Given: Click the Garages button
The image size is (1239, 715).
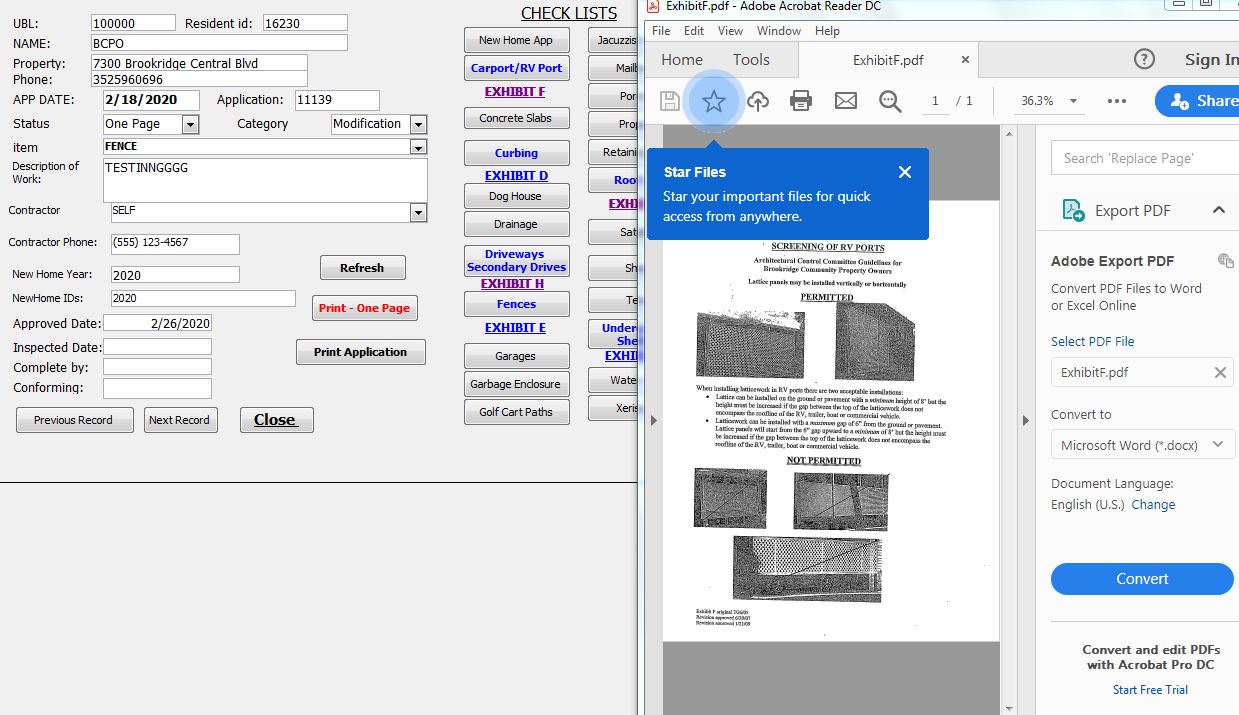Looking at the screenshot, I should pyautogui.click(x=516, y=356).
